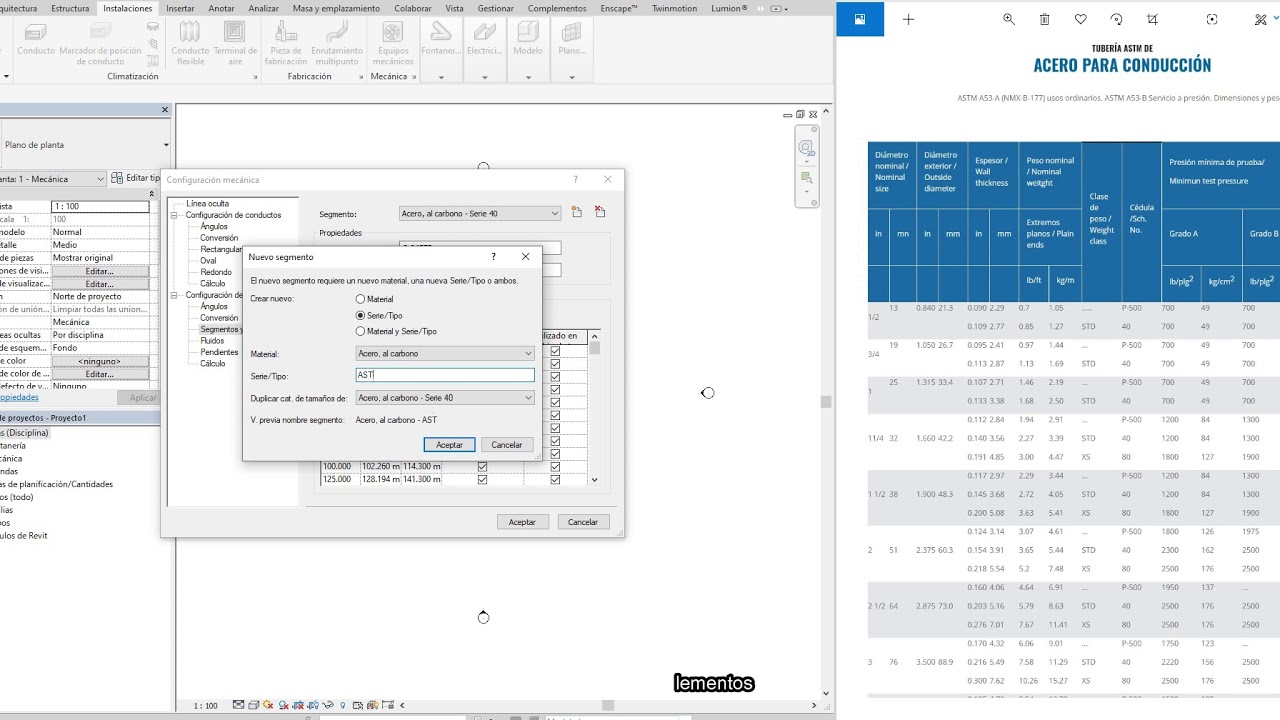Expand the Modelo ribbon panel dropdown

tap(528, 77)
